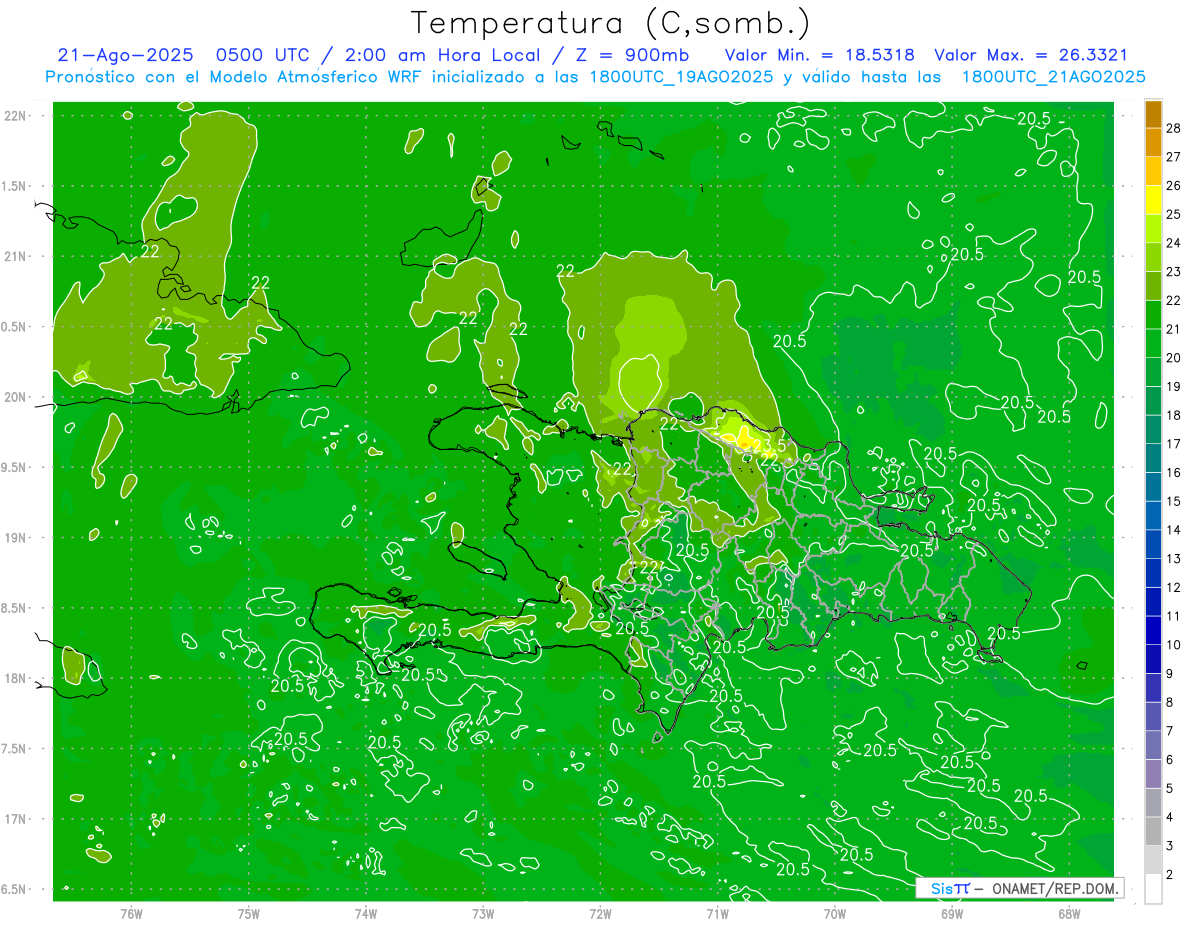This screenshot has height=927, width=1200.
Task: Click the "19N" latitude axis label
Action: pos(15,538)
